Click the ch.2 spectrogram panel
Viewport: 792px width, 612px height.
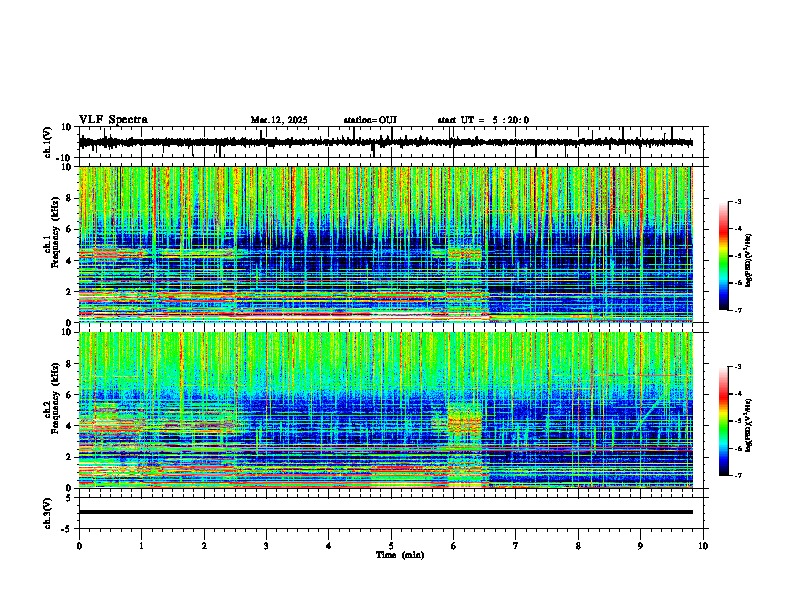point(385,410)
